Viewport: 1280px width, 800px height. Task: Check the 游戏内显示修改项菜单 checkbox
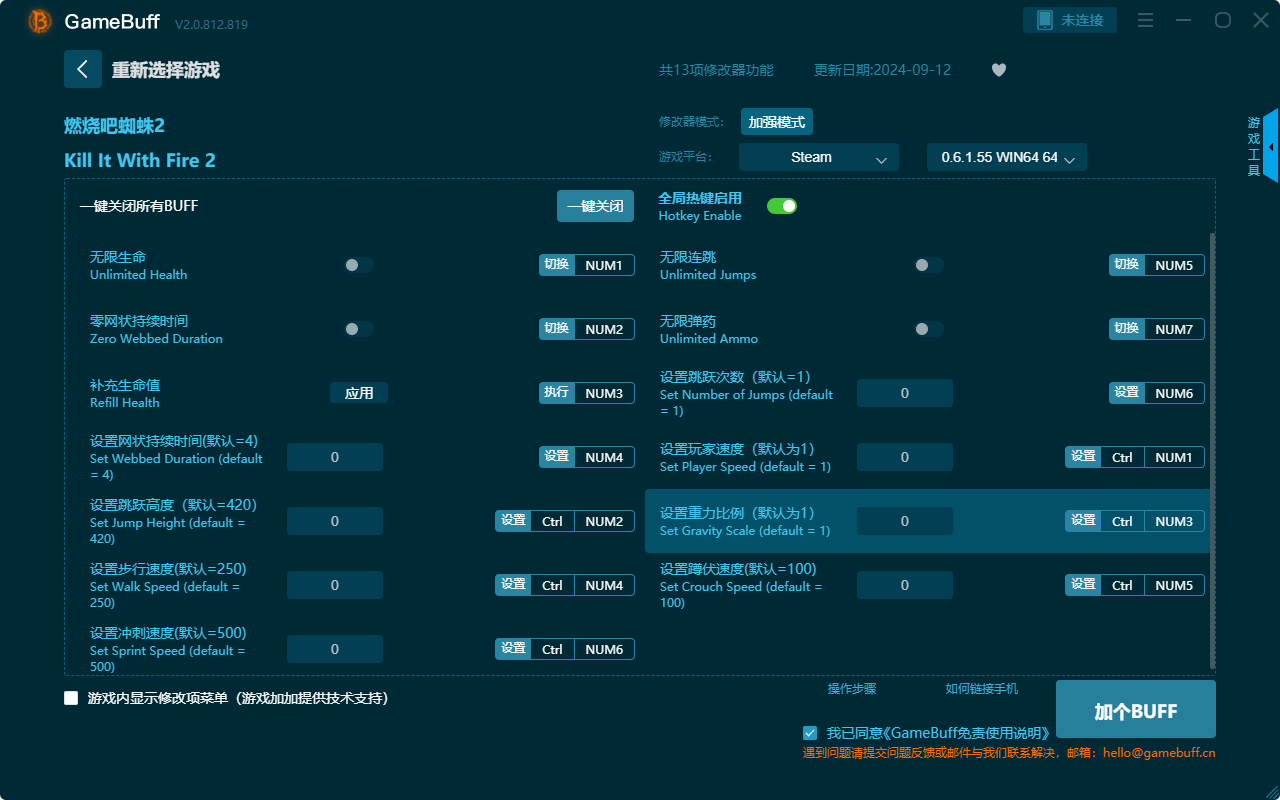pos(70,698)
